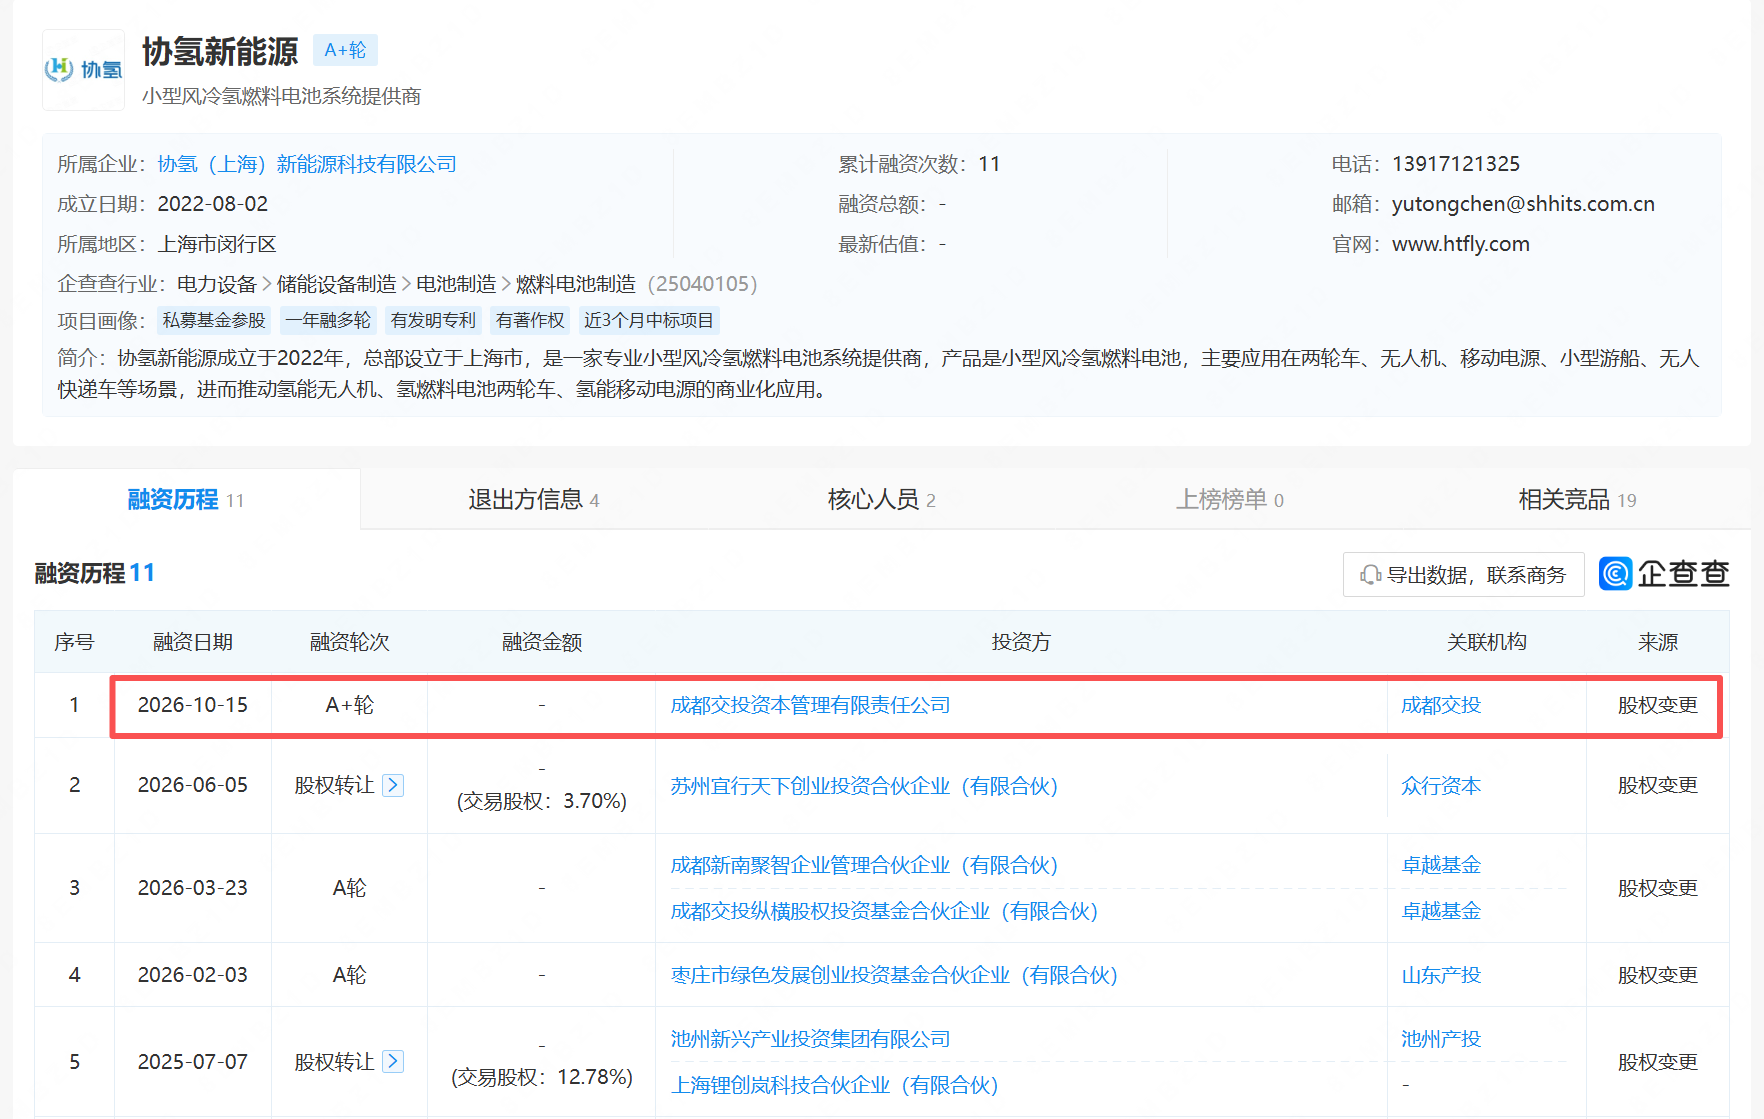Click the A+轮 badge next to title
This screenshot has width=1764, height=1119.
pos(345,50)
